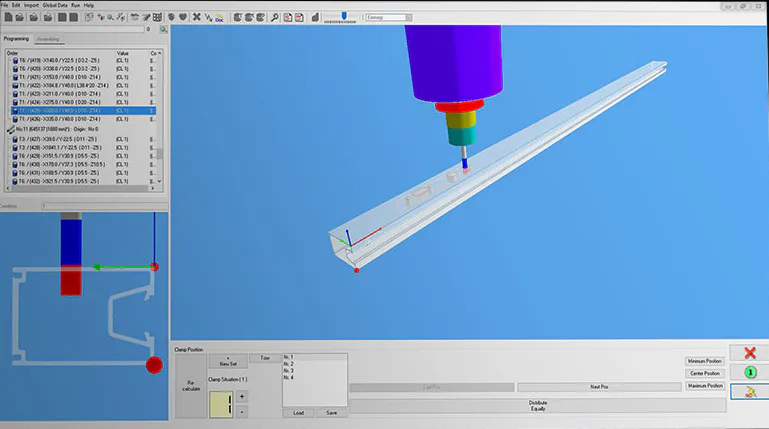
Task: Select Nr. 2 in the clamp list
Action: 288,364
